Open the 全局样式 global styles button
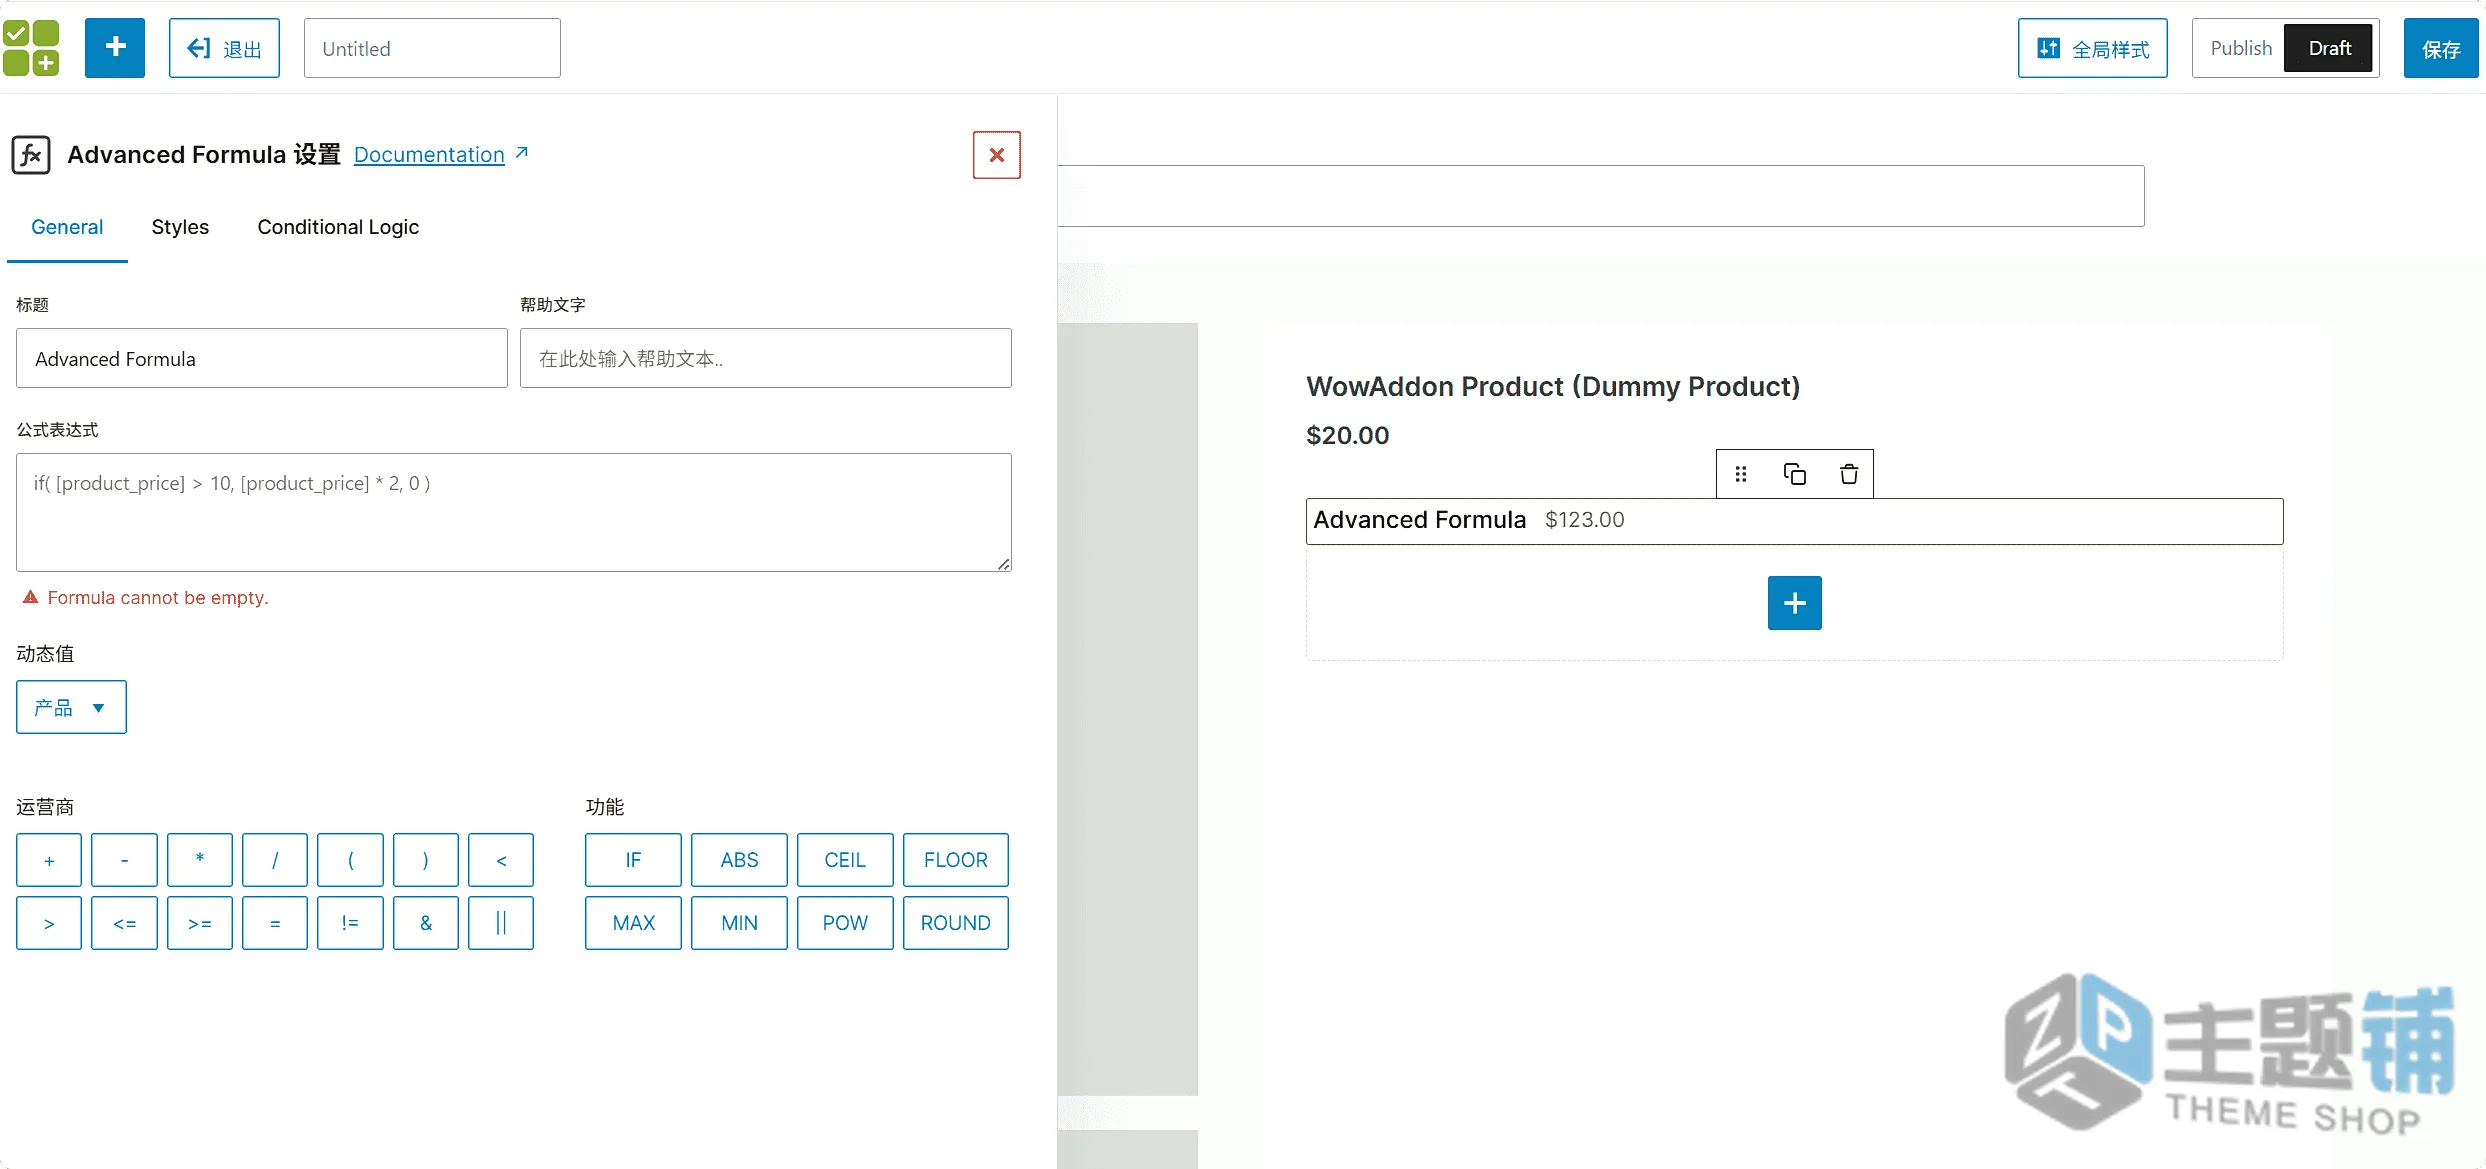Image resolution: width=2486 pixels, height=1169 pixels. click(2093, 48)
